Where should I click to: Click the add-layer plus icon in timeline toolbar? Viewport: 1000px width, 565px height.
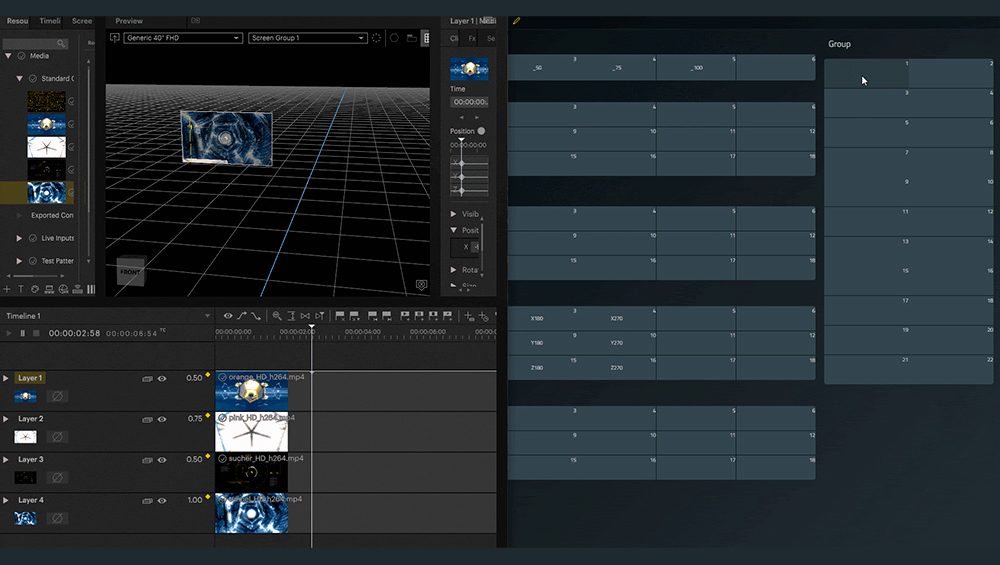(469, 316)
